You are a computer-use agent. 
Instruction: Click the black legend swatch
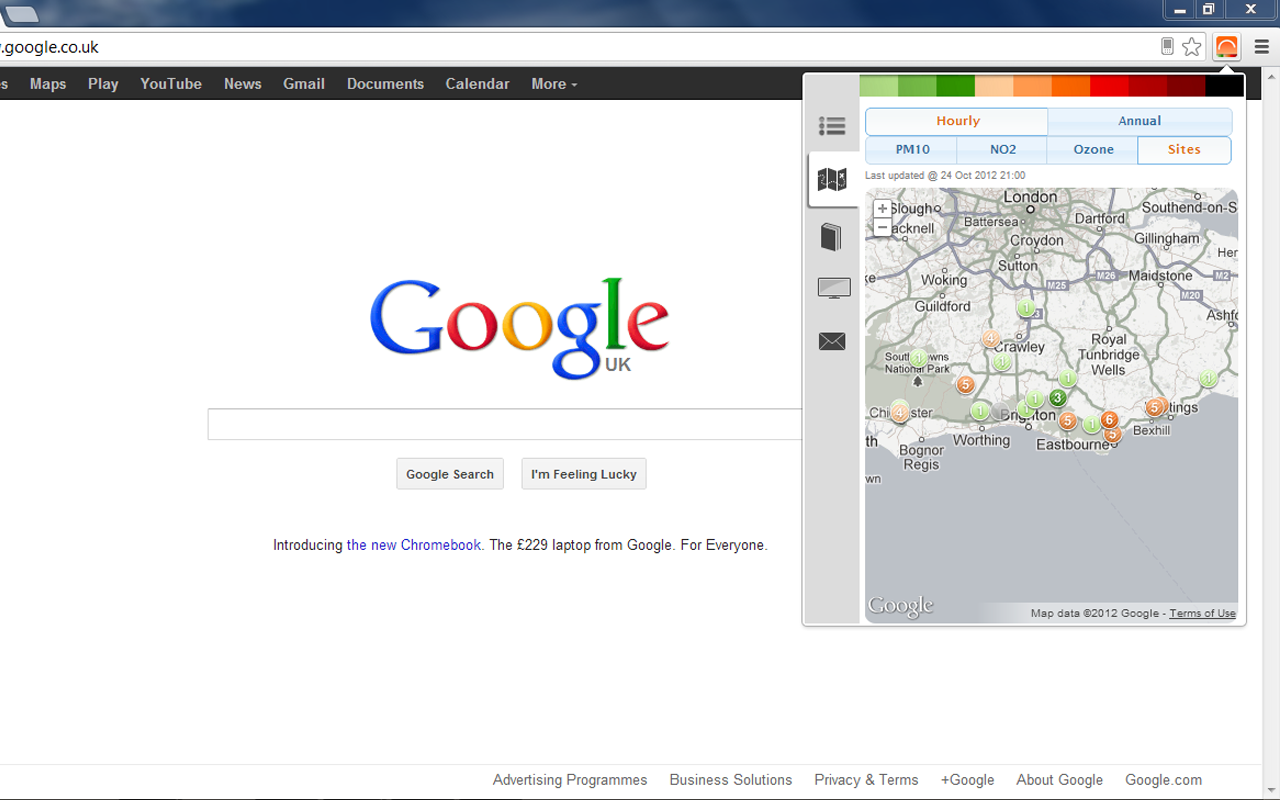click(1225, 86)
